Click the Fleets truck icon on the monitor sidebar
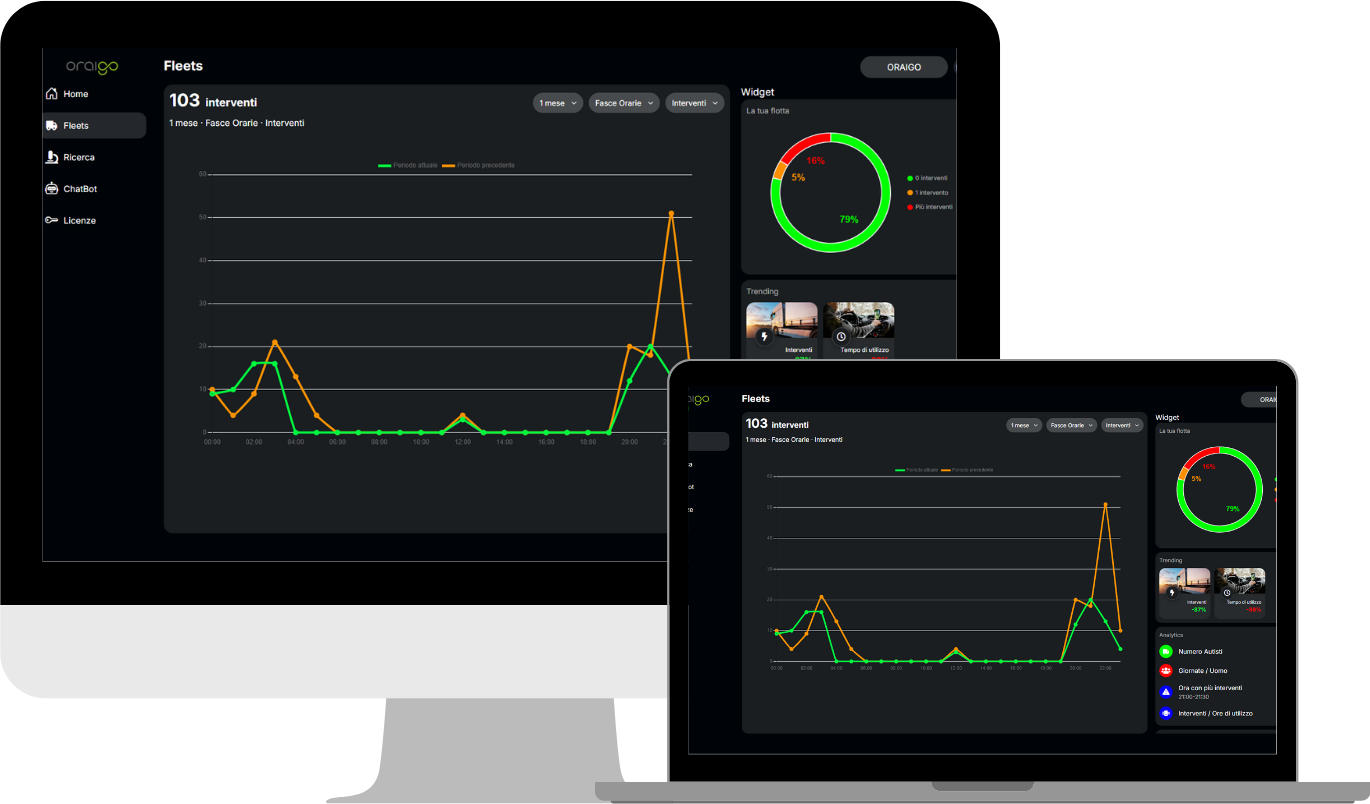 [51, 126]
